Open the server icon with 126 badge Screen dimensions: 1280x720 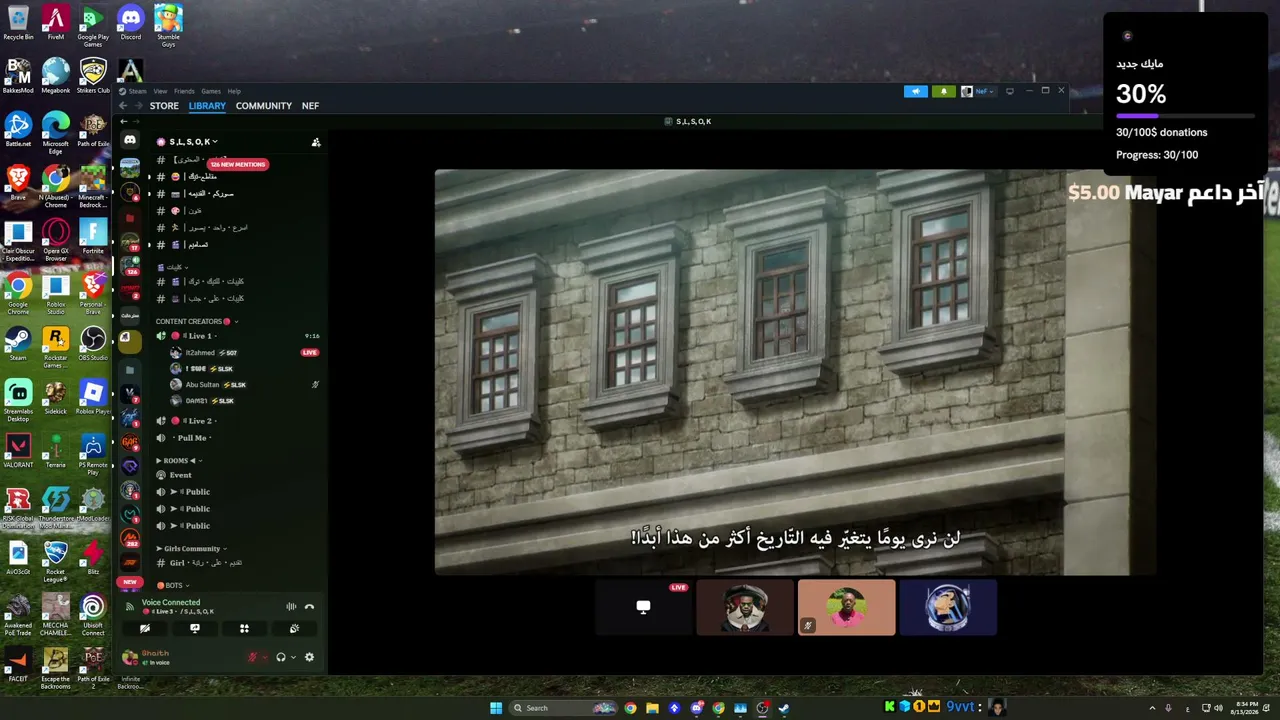click(x=130, y=266)
